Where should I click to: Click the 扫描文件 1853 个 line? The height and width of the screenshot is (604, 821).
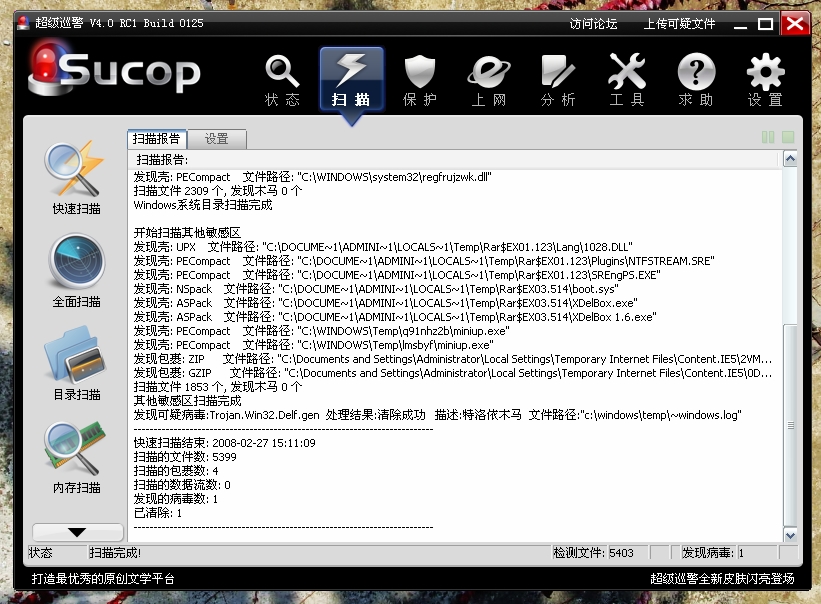click(x=218, y=387)
